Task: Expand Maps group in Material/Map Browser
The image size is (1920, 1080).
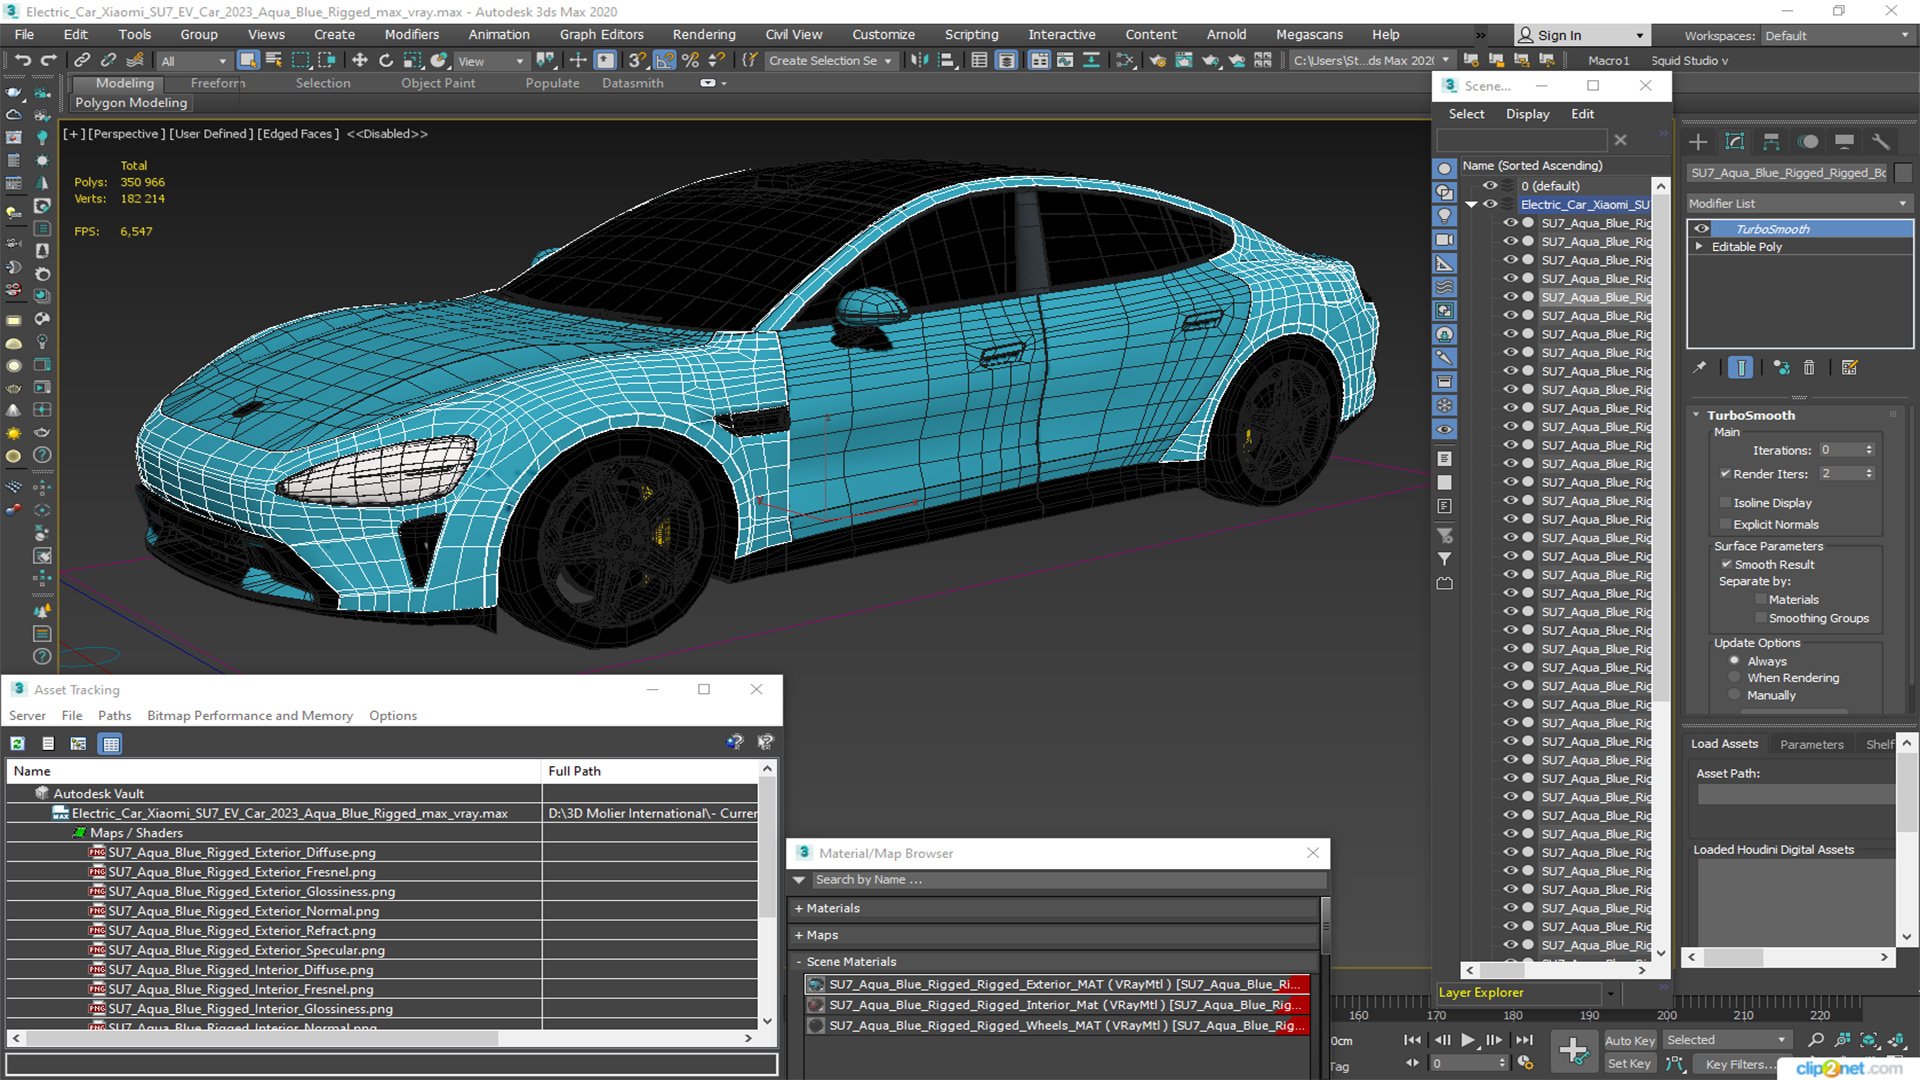Action: 799,935
